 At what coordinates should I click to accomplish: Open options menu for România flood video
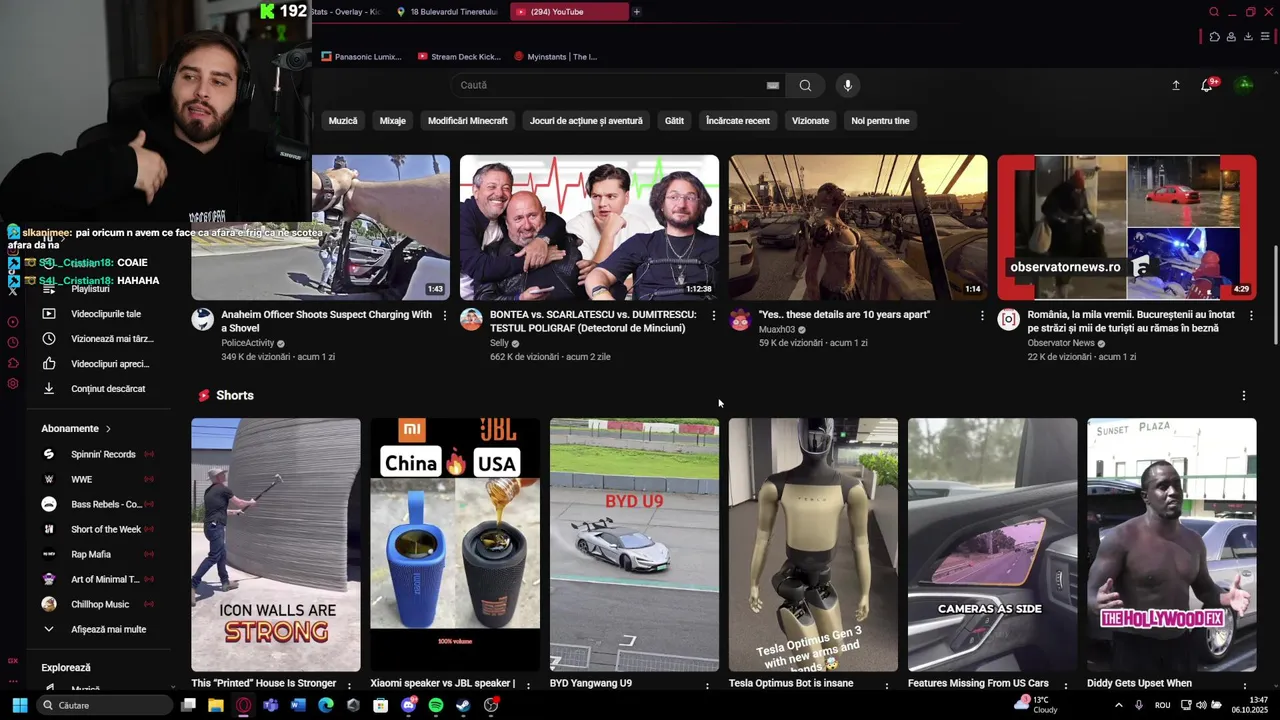coord(1250,315)
